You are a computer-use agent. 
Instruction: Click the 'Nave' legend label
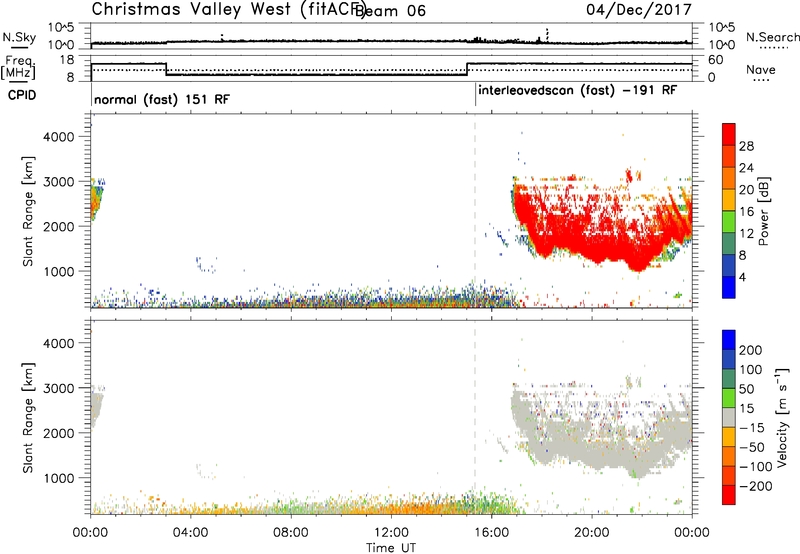tap(761, 69)
